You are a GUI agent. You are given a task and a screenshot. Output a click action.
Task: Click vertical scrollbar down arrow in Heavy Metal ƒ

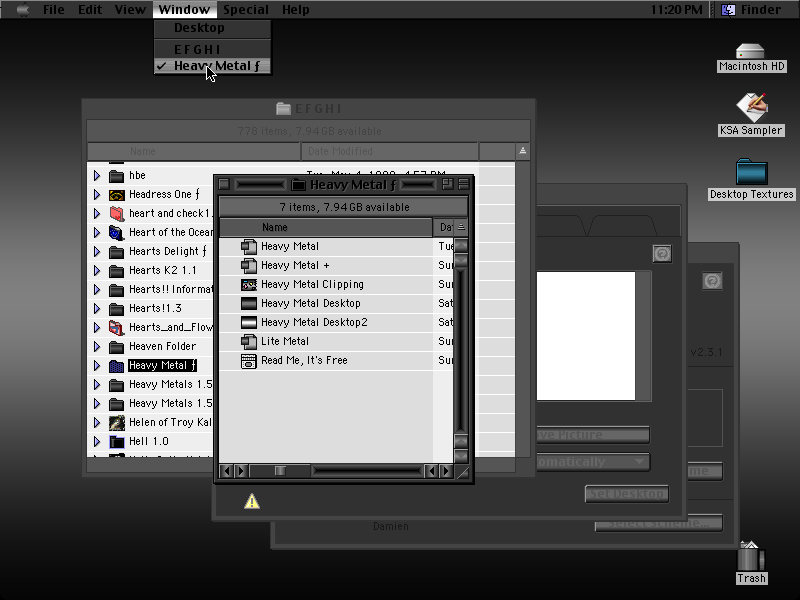click(x=461, y=456)
